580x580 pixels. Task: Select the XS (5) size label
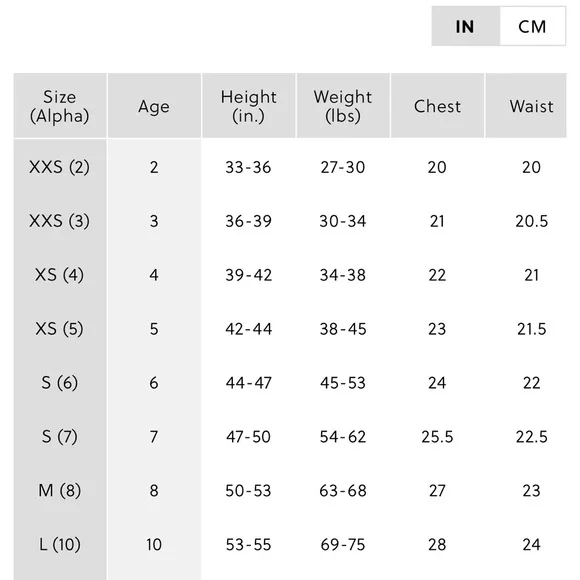tap(60, 329)
